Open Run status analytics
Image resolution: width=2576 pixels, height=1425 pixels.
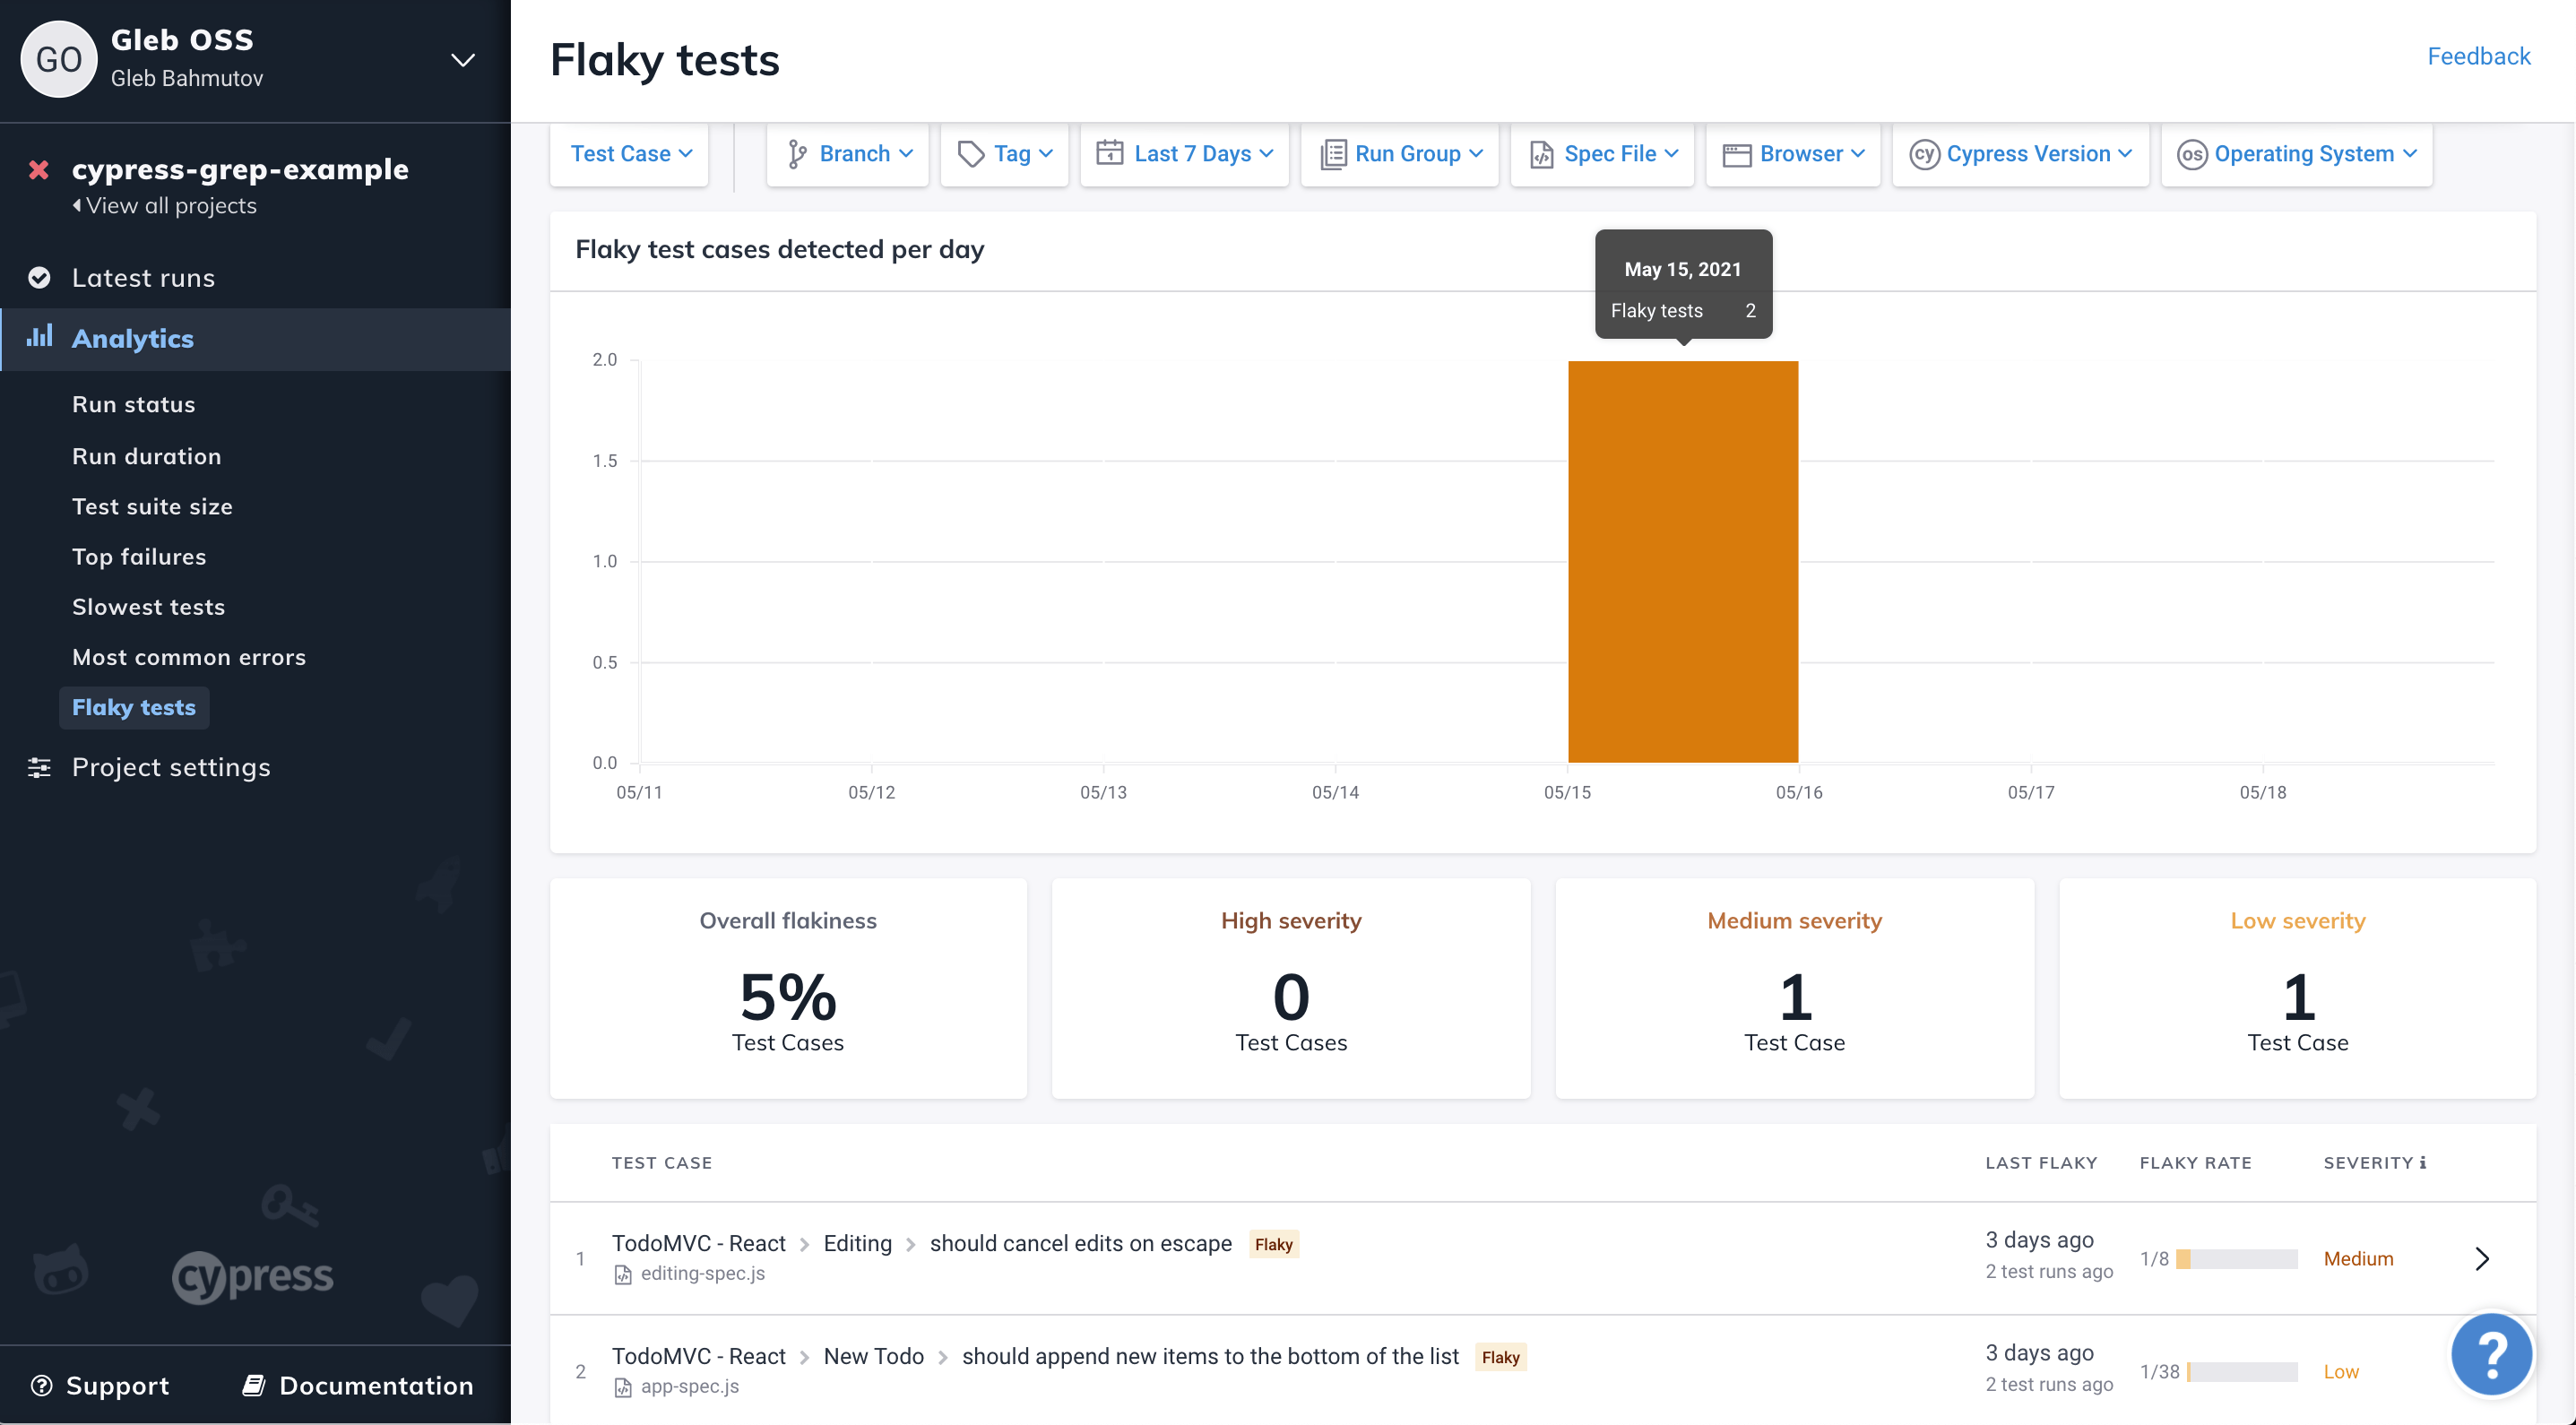coord(134,405)
